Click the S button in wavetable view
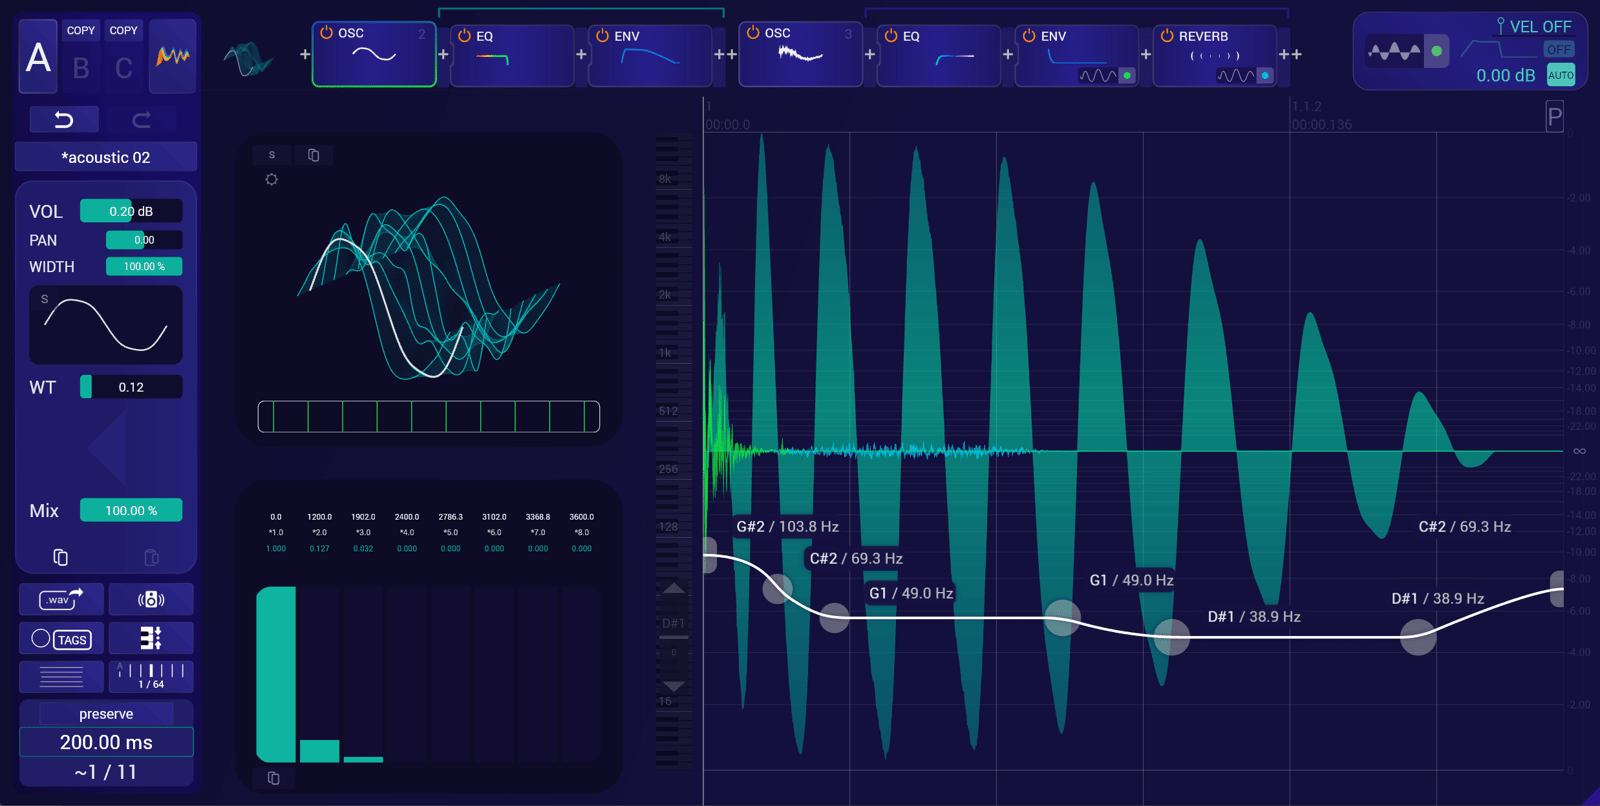 point(272,155)
